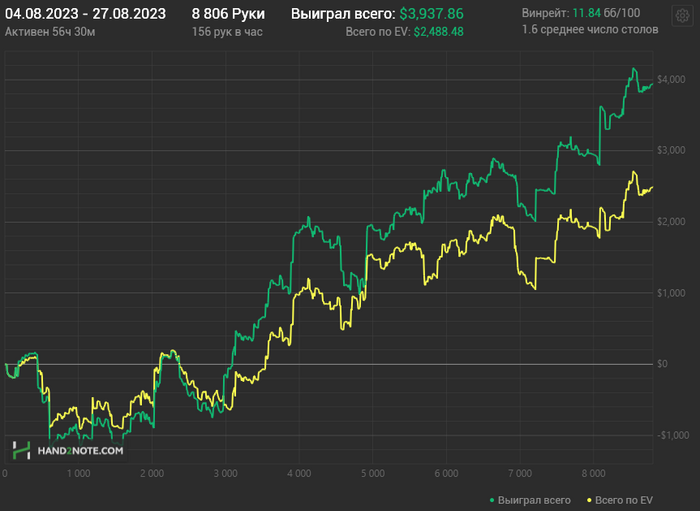Screen dimensions: 700x511
Task: Click the 8 000 x-axis label
Action: coord(593,474)
